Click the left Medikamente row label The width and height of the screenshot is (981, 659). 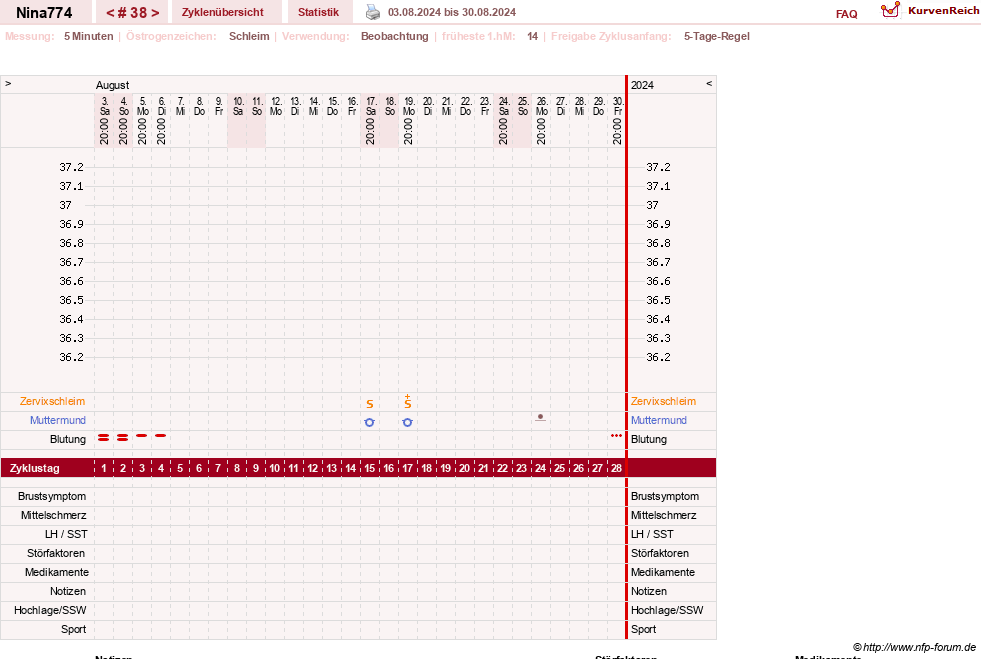pyautogui.click(x=57, y=572)
